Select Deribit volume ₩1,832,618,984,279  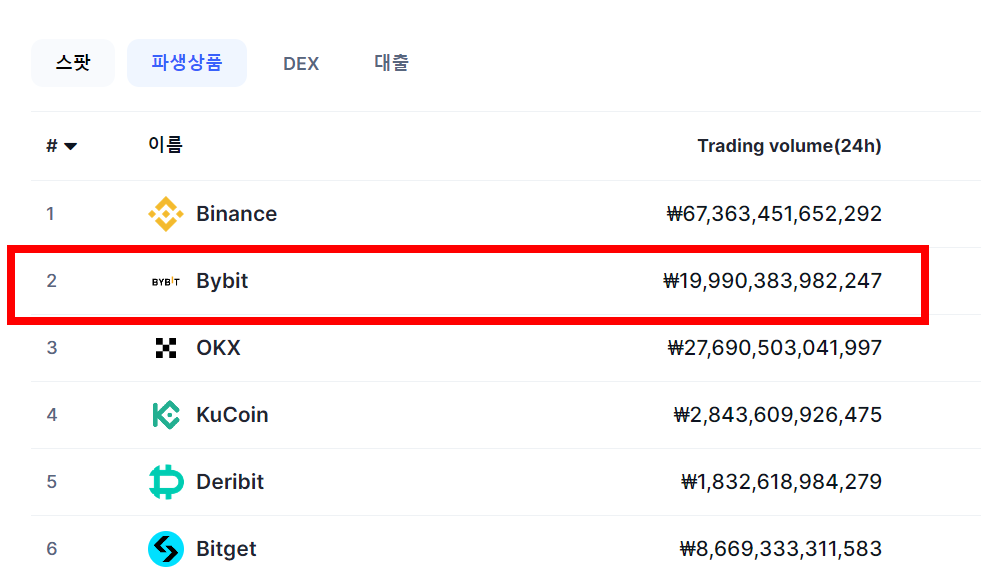(781, 482)
